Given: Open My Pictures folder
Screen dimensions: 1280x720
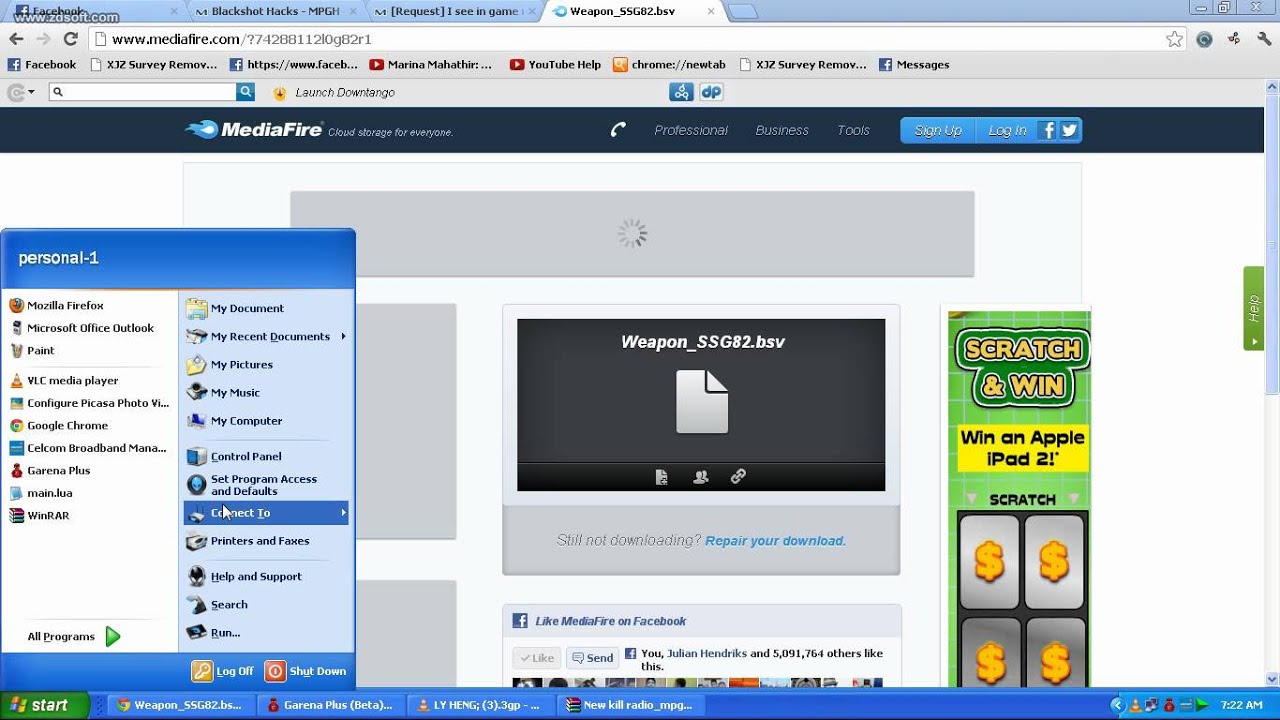Looking at the screenshot, I should point(229,364).
